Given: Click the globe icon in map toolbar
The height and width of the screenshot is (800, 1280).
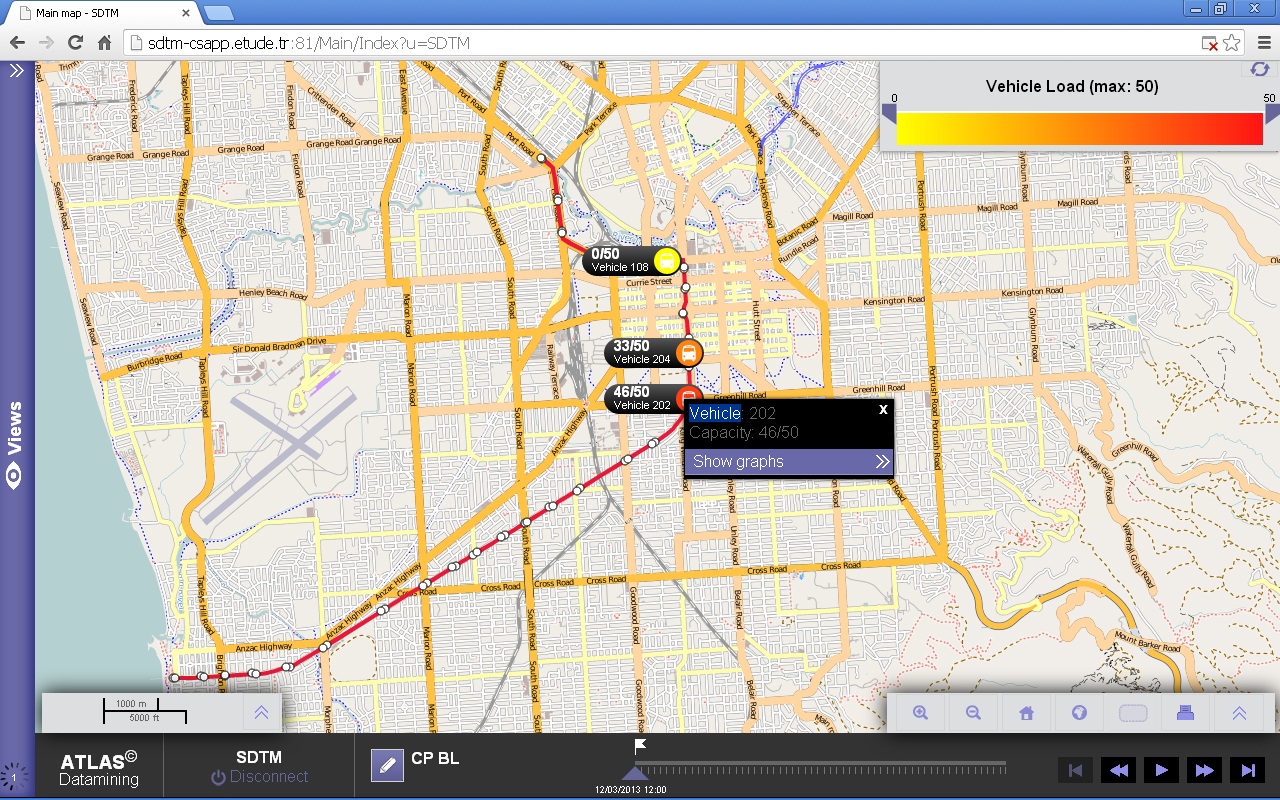Looking at the screenshot, I should point(1079,713).
